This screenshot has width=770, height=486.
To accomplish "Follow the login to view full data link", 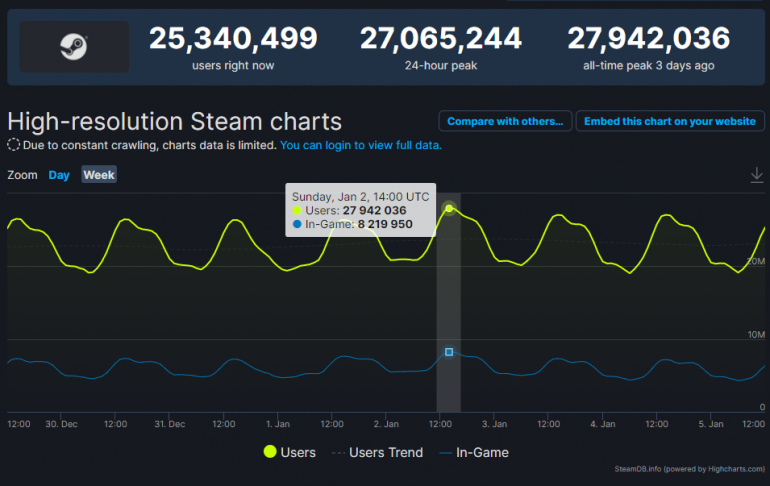I will click(x=360, y=145).
